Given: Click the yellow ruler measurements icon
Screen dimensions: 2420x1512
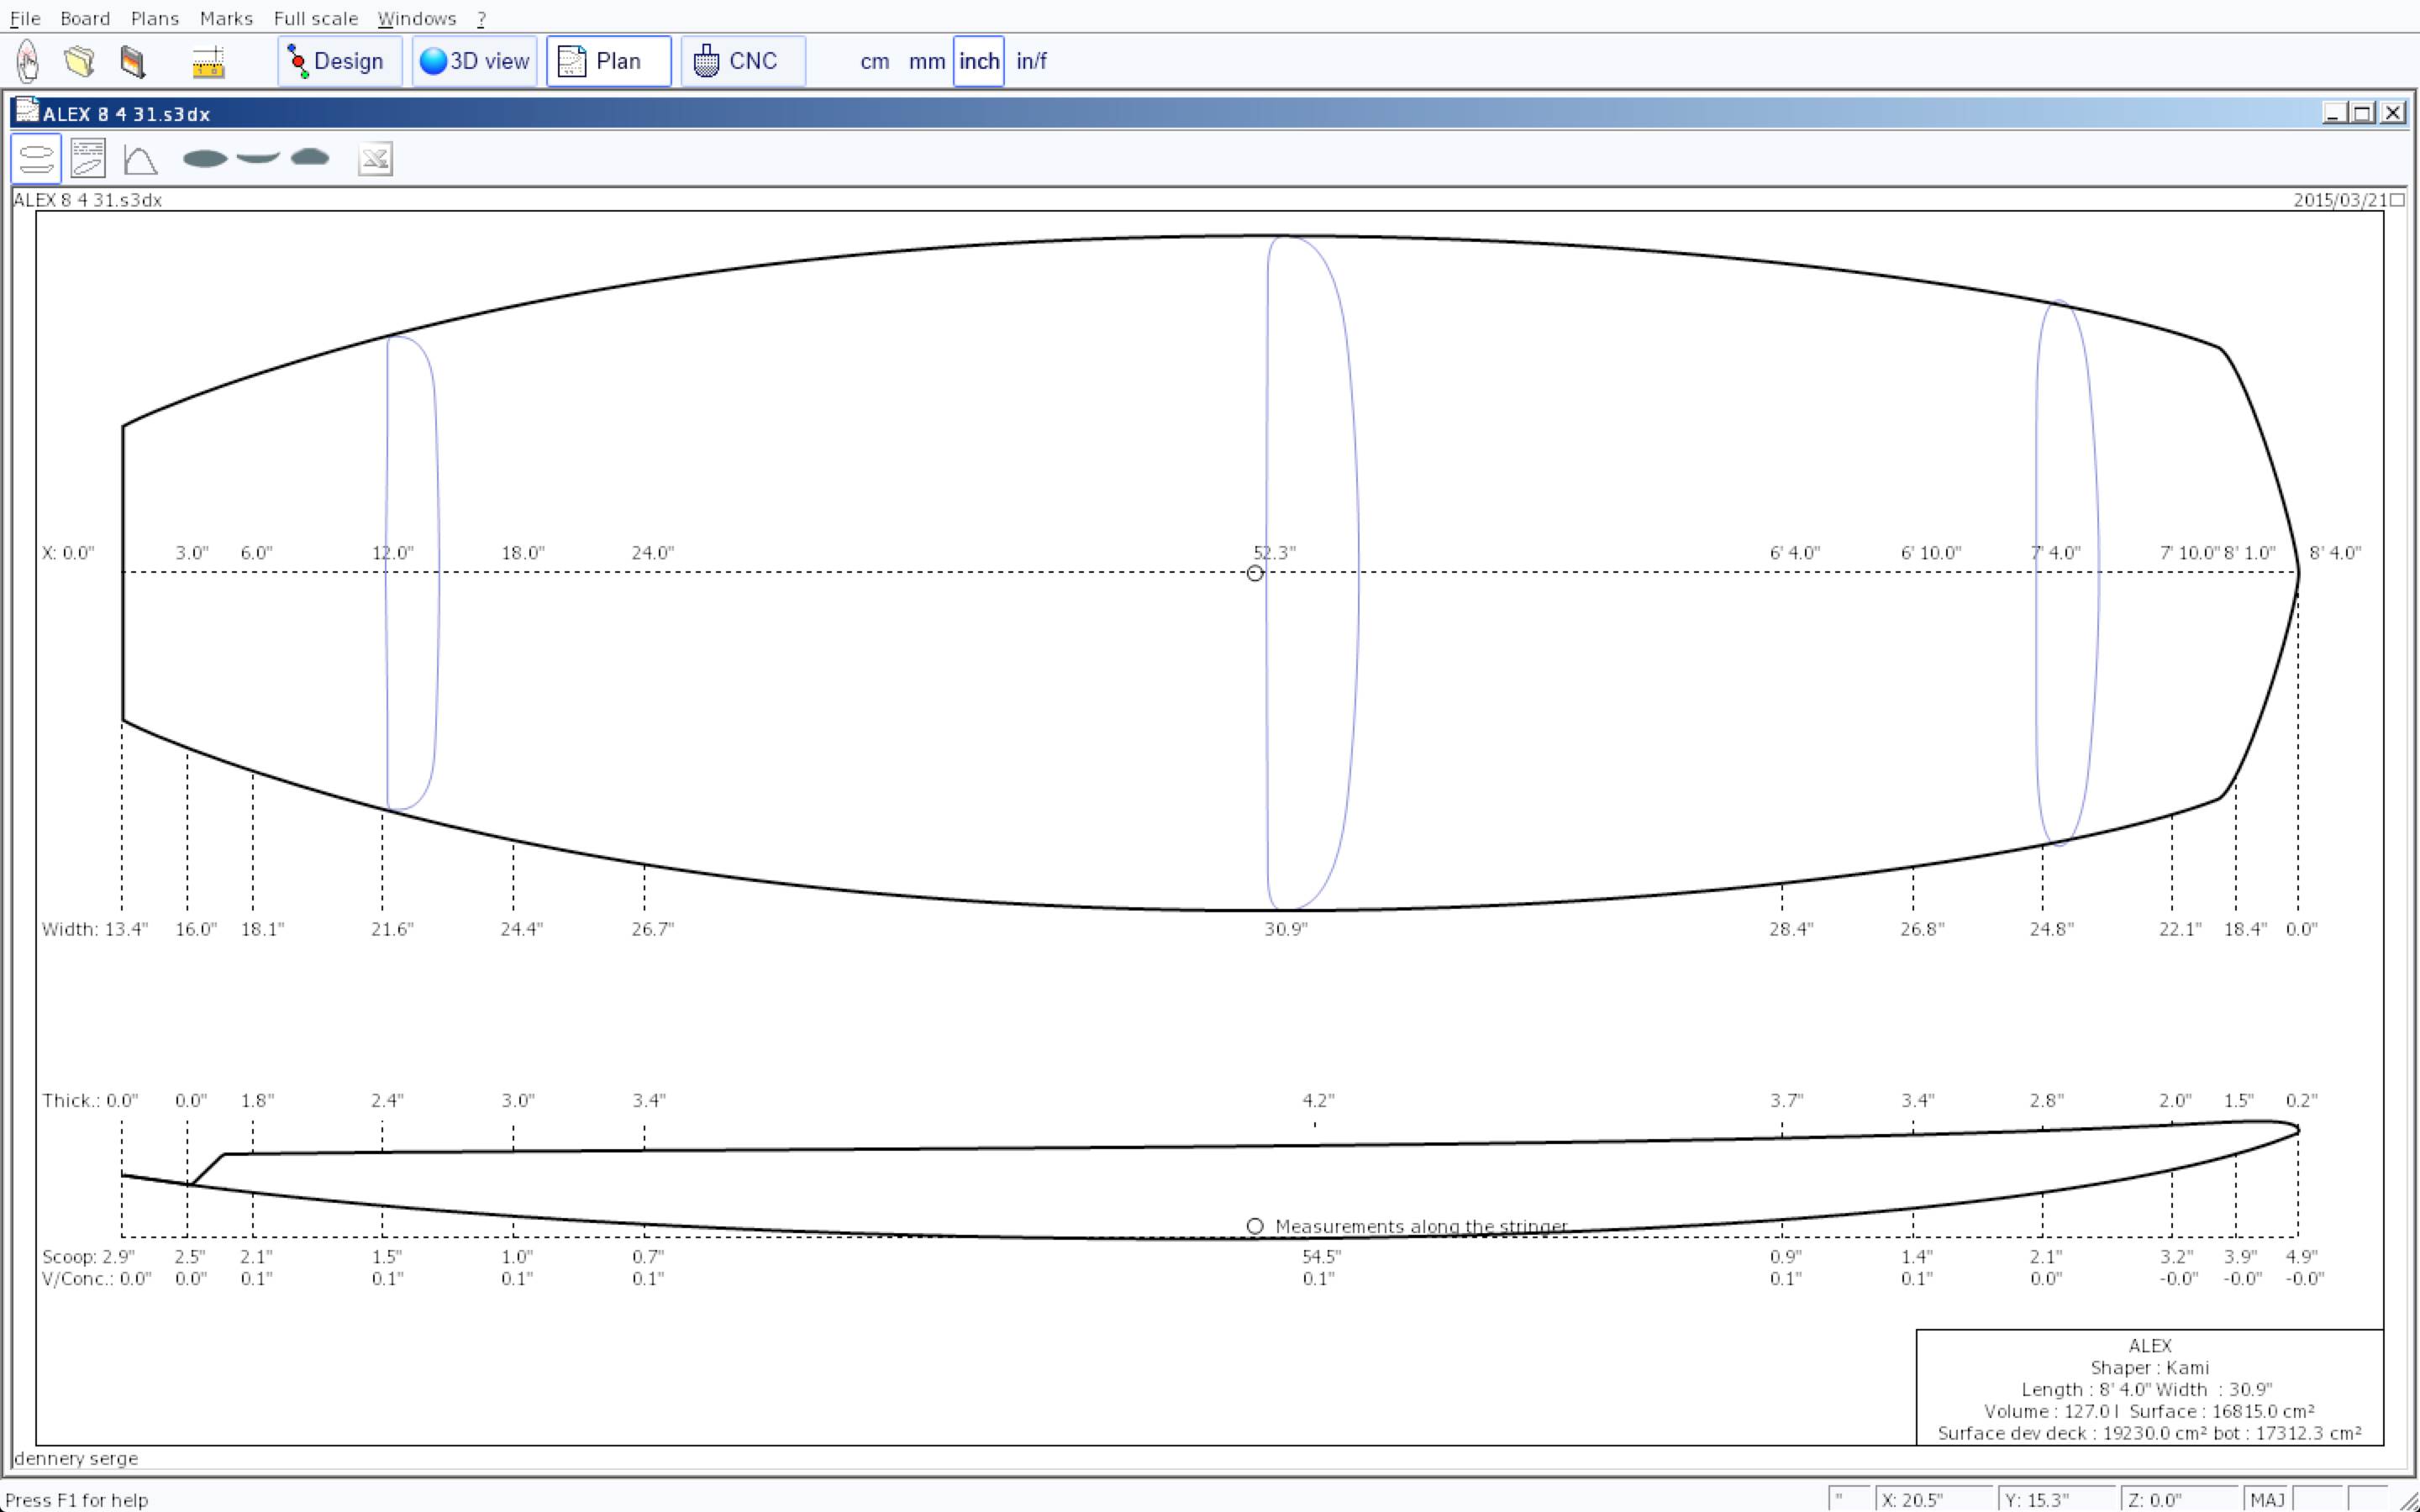Looking at the screenshot, I should (208, 62).
